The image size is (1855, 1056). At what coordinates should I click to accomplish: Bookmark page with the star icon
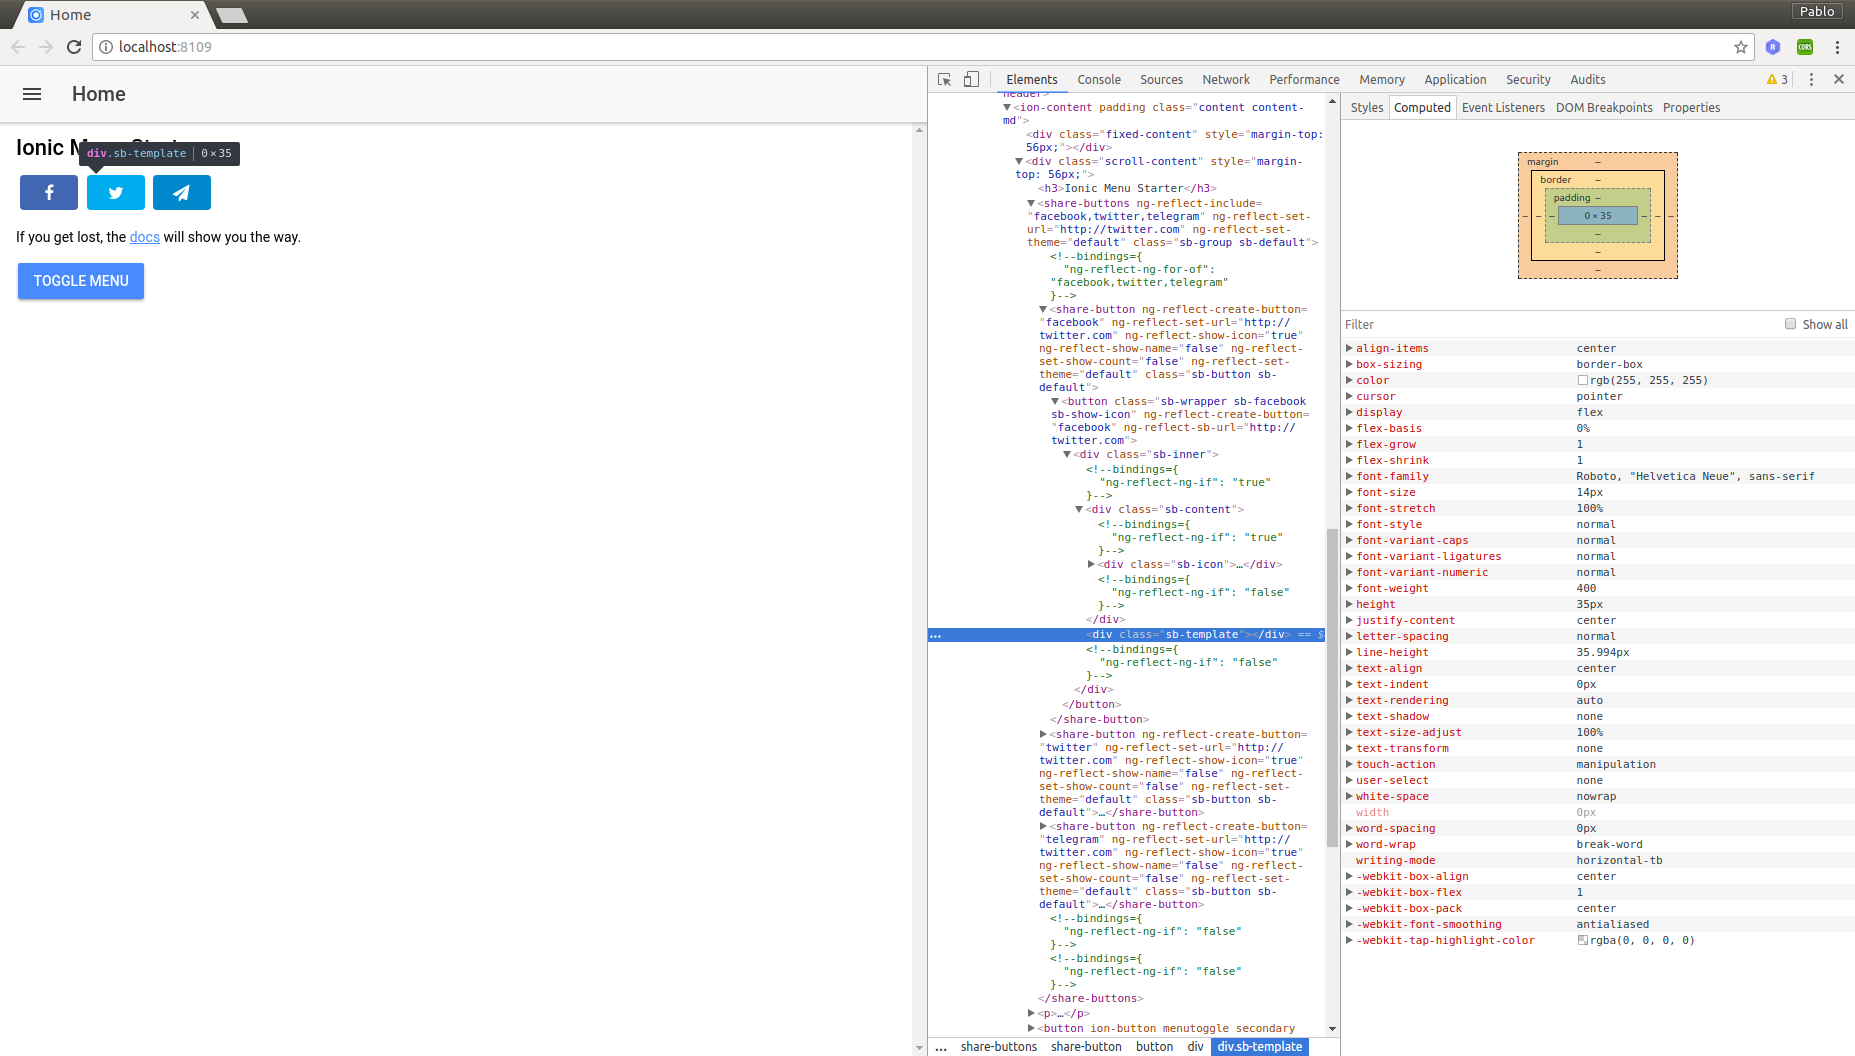point(1741,47)
